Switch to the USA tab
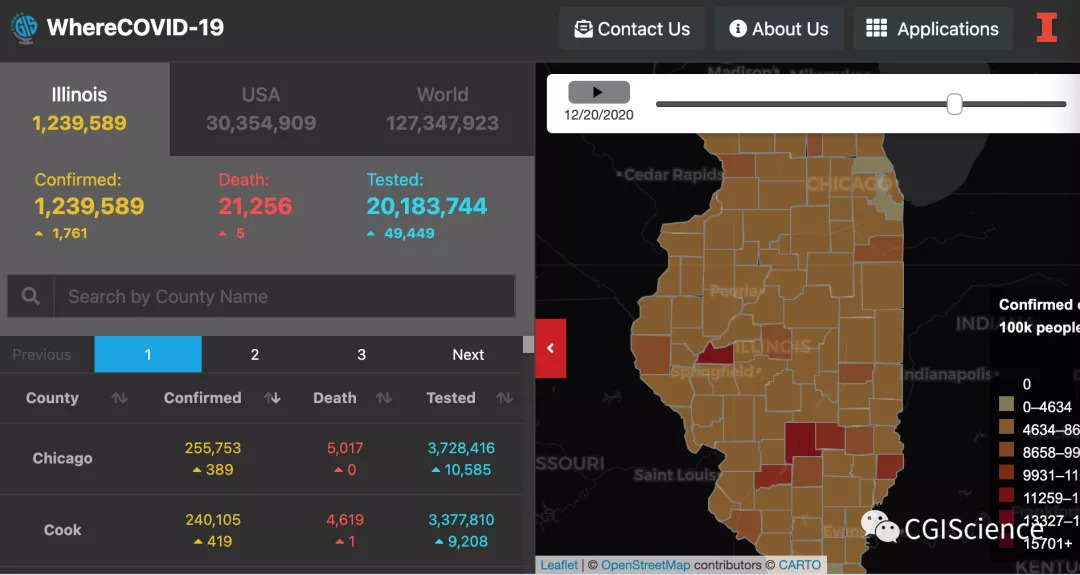This screenshot has width=1080, height=575. coord(261,109)
